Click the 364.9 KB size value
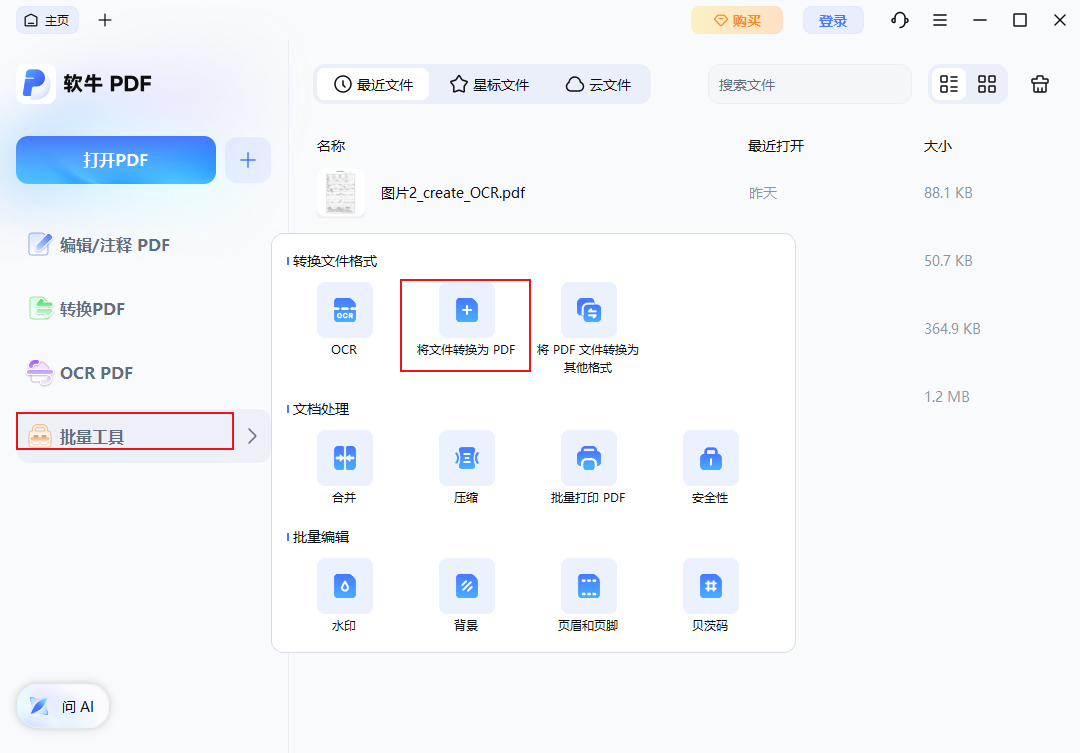This screenshot has width=1080, height=753. [x=952, y=329]
